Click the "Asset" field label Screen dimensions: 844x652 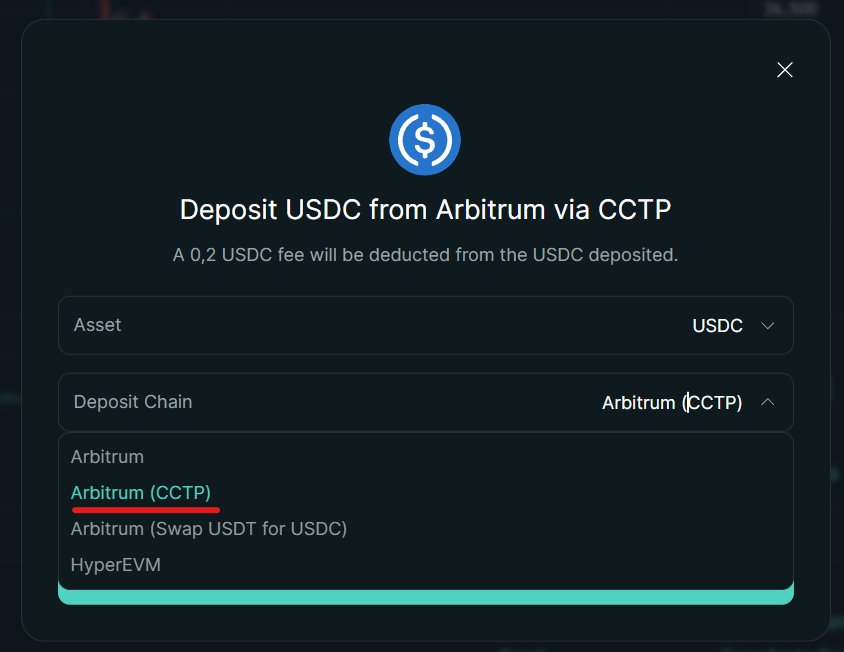[98, 325]
